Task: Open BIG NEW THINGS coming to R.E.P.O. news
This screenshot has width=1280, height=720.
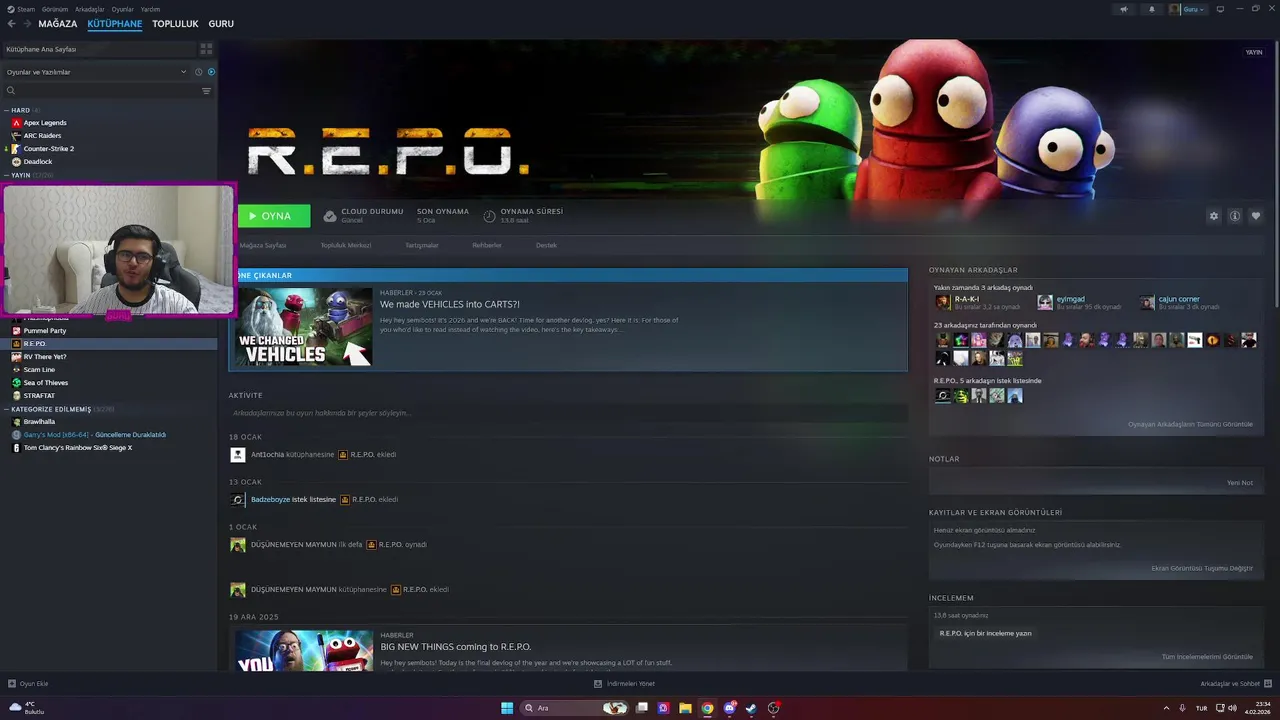Action: click(x=456, y=647)
